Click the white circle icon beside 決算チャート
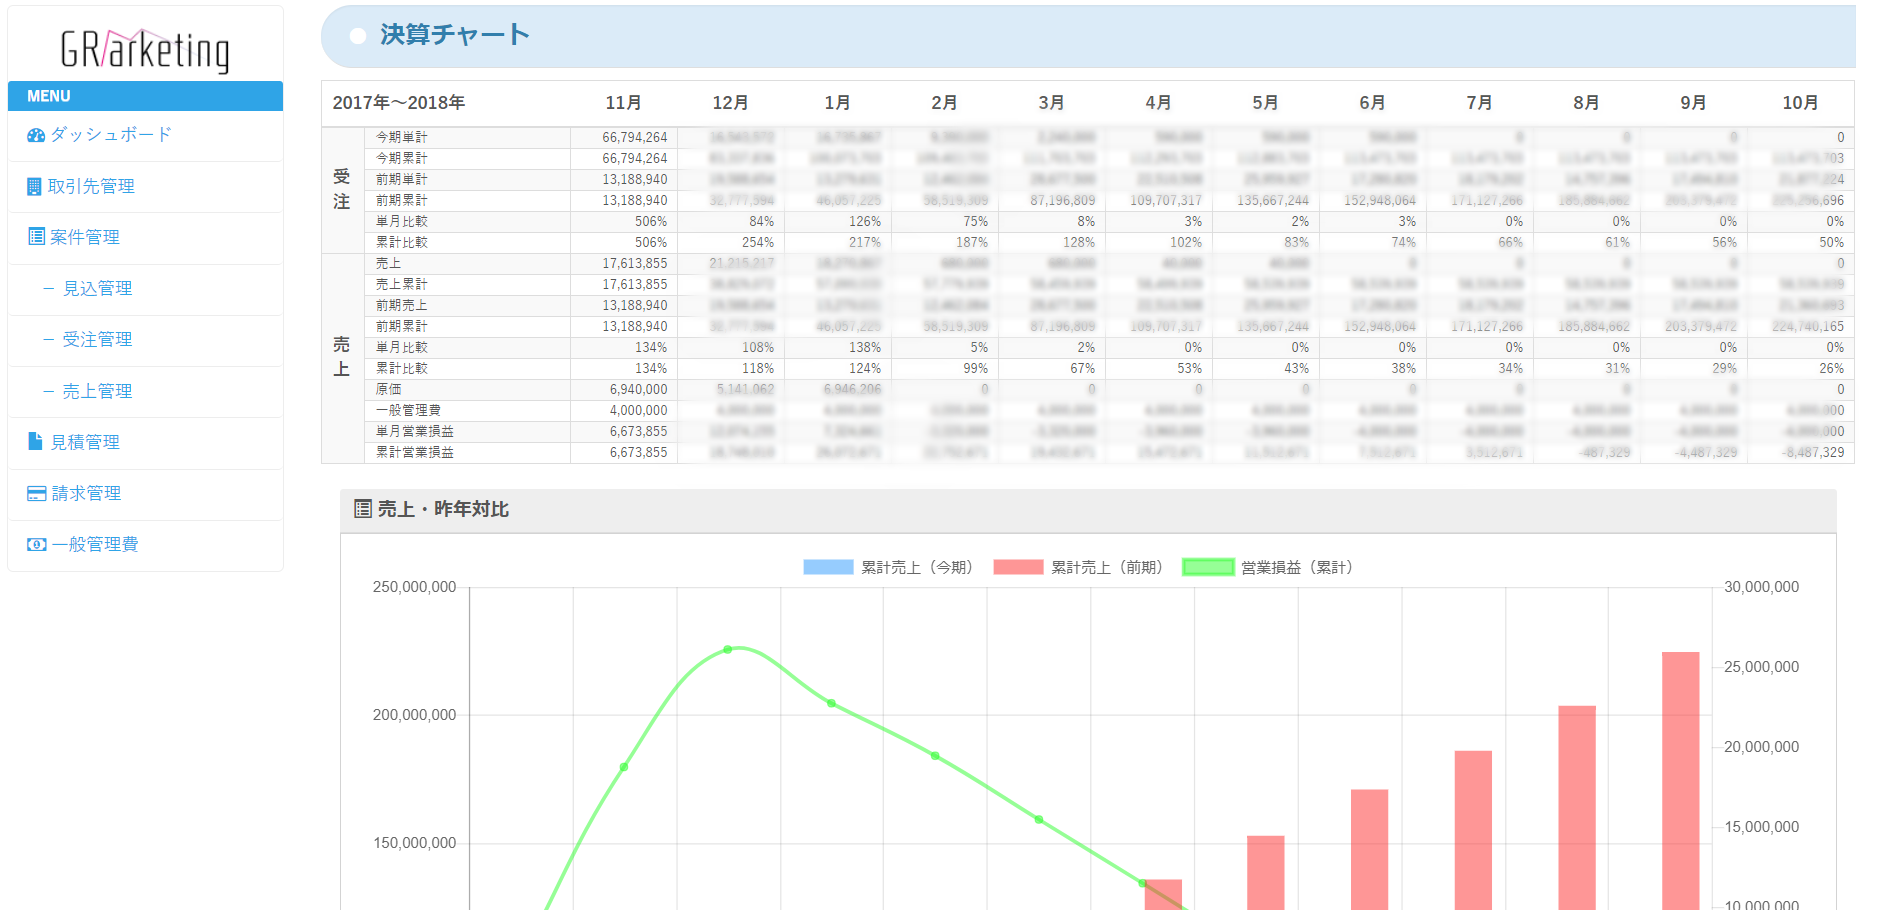The image size is (1880, 910). coord(358,36)
